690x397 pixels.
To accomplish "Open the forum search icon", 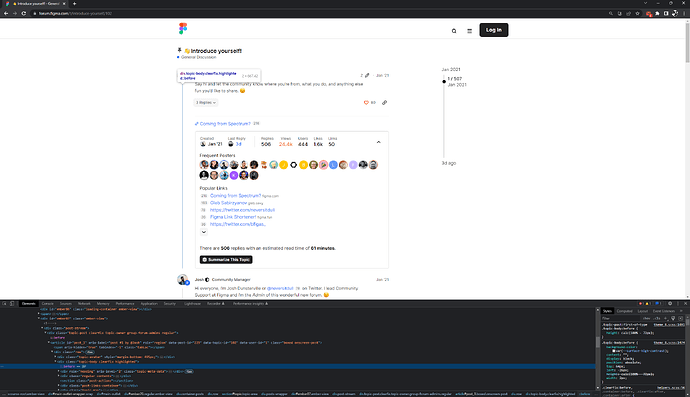I will tap(454, 31).
